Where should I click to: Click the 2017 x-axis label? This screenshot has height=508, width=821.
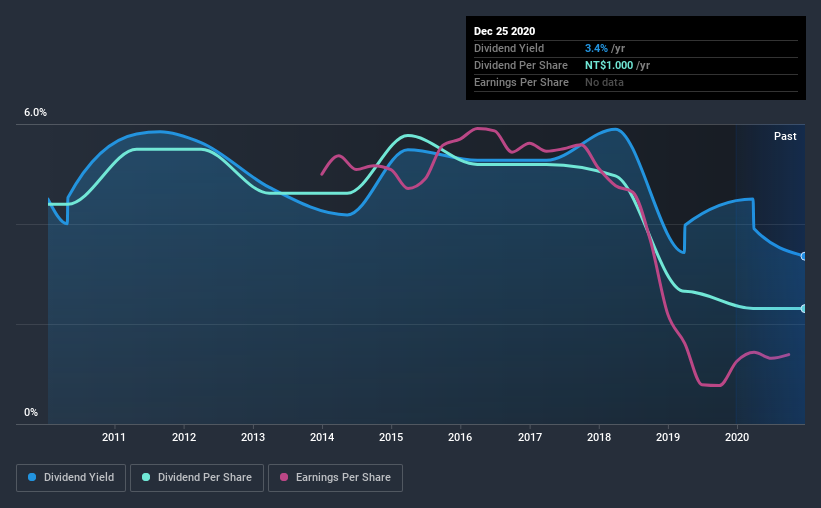[530, 437]
